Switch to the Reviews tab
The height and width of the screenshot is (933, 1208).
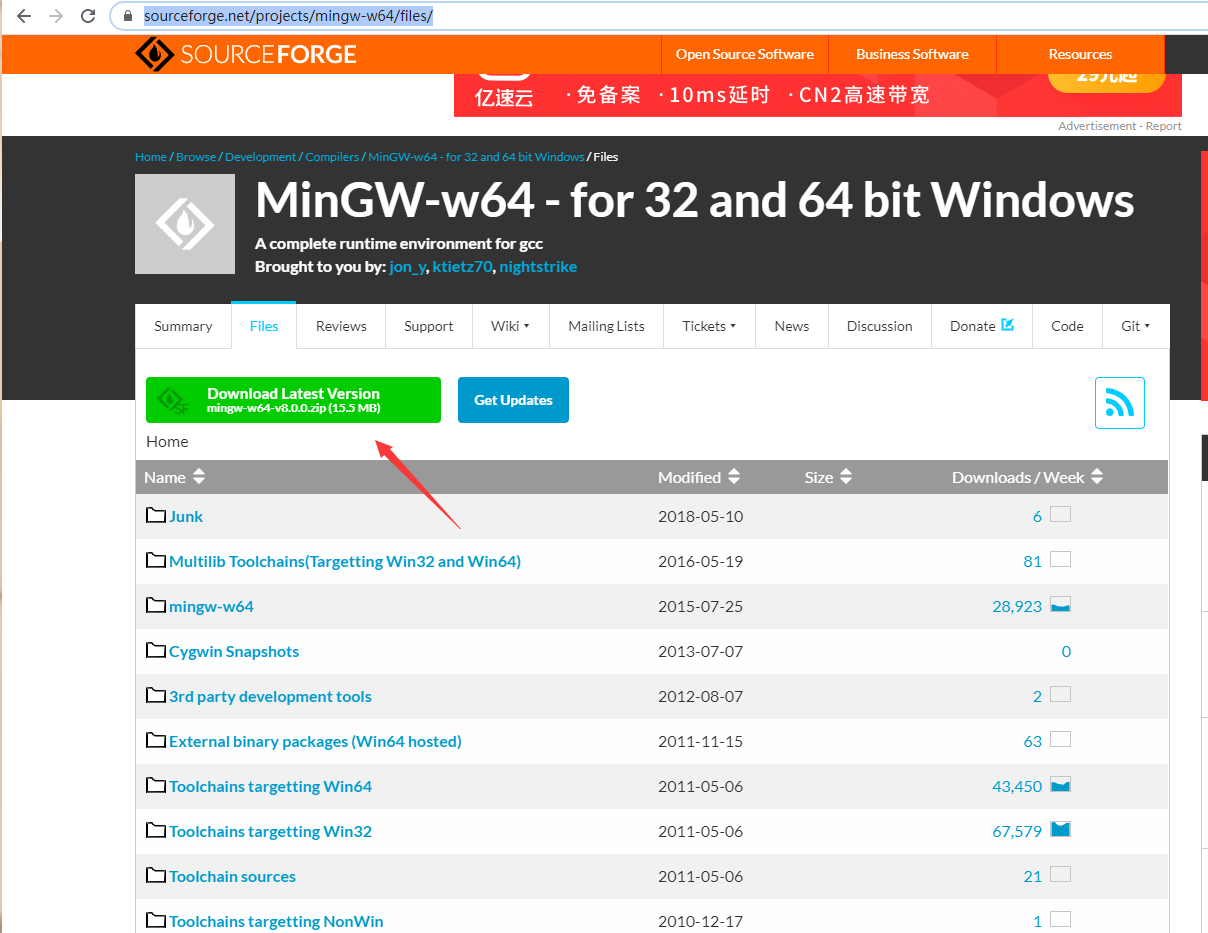coord(340,326)
